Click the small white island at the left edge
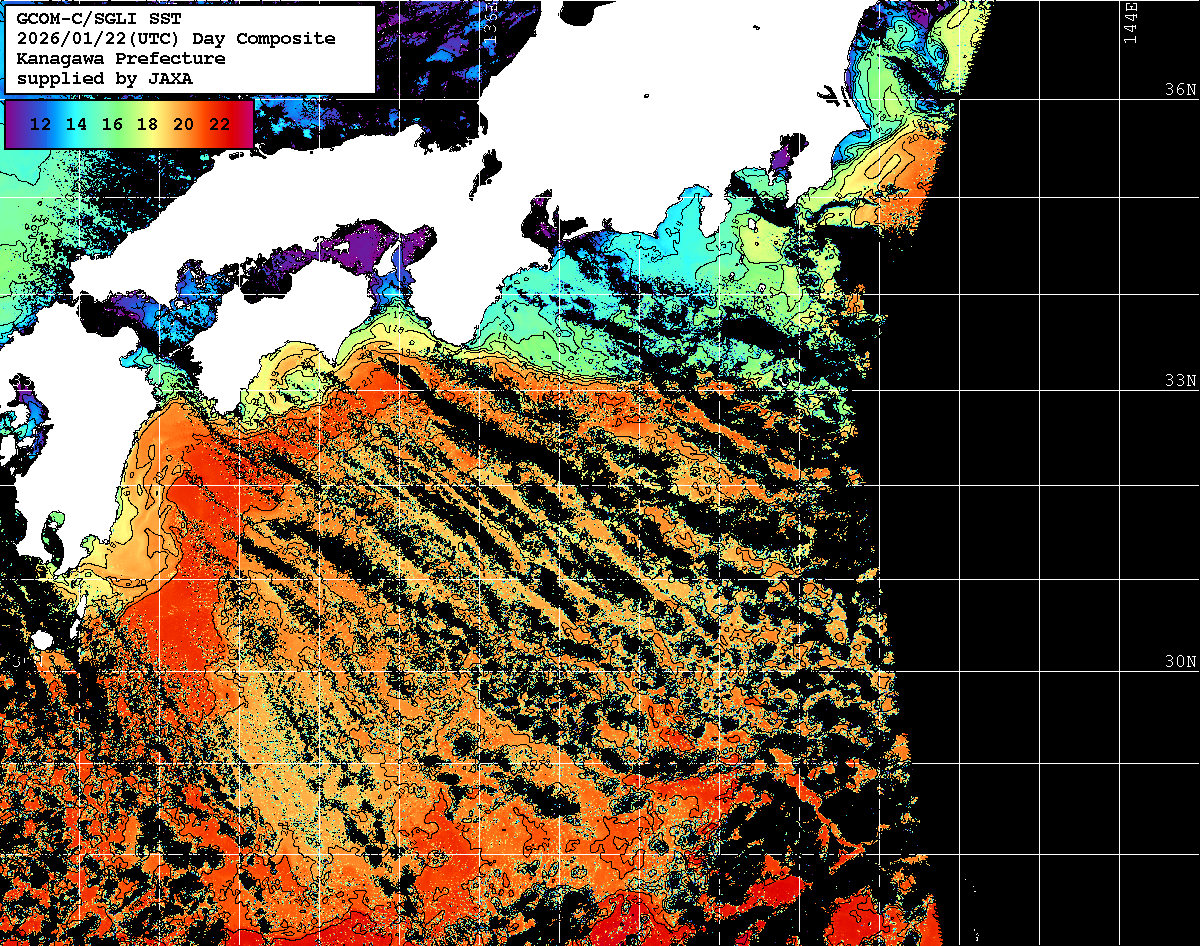Viewport: 1200px width, 946px height. [x=42, y=640]
